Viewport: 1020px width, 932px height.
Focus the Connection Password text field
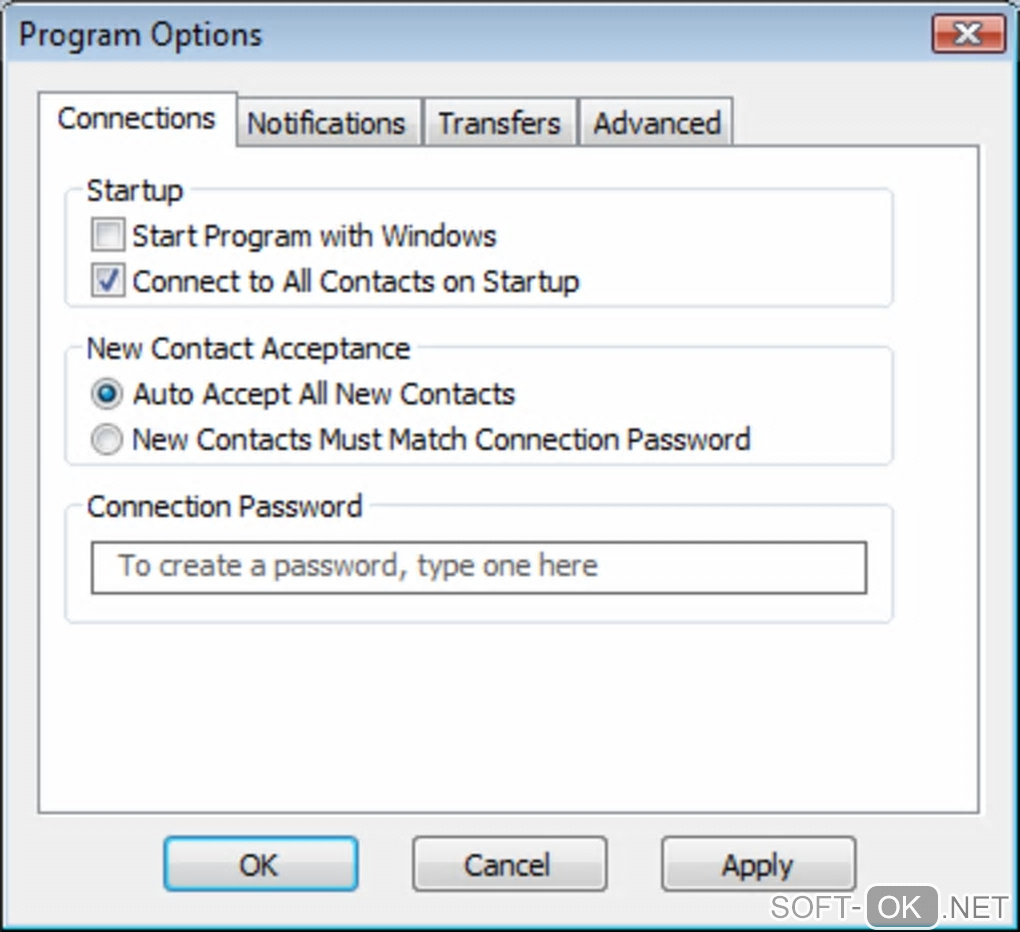tap(478, 567)
